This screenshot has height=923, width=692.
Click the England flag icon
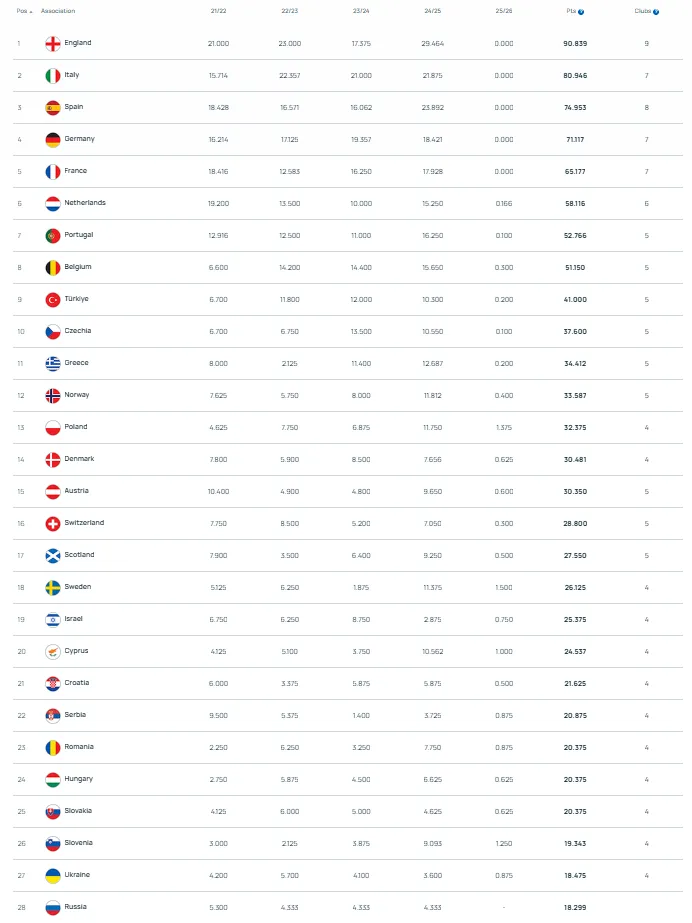(x=53, y=44)
